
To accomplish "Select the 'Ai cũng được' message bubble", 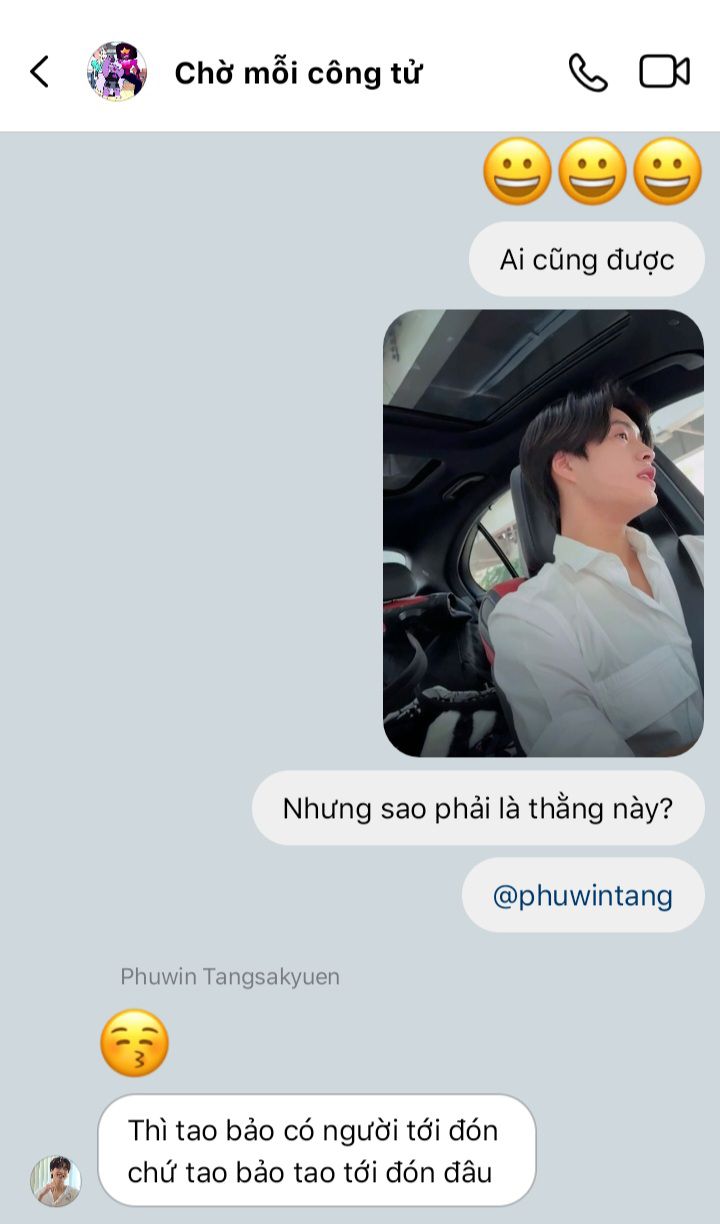I will click(x=587, y=260).
